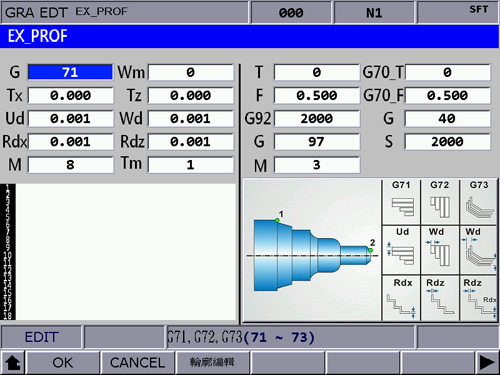Edit the G92 field showing 2000
500x375 pixels.
(317, 119)
